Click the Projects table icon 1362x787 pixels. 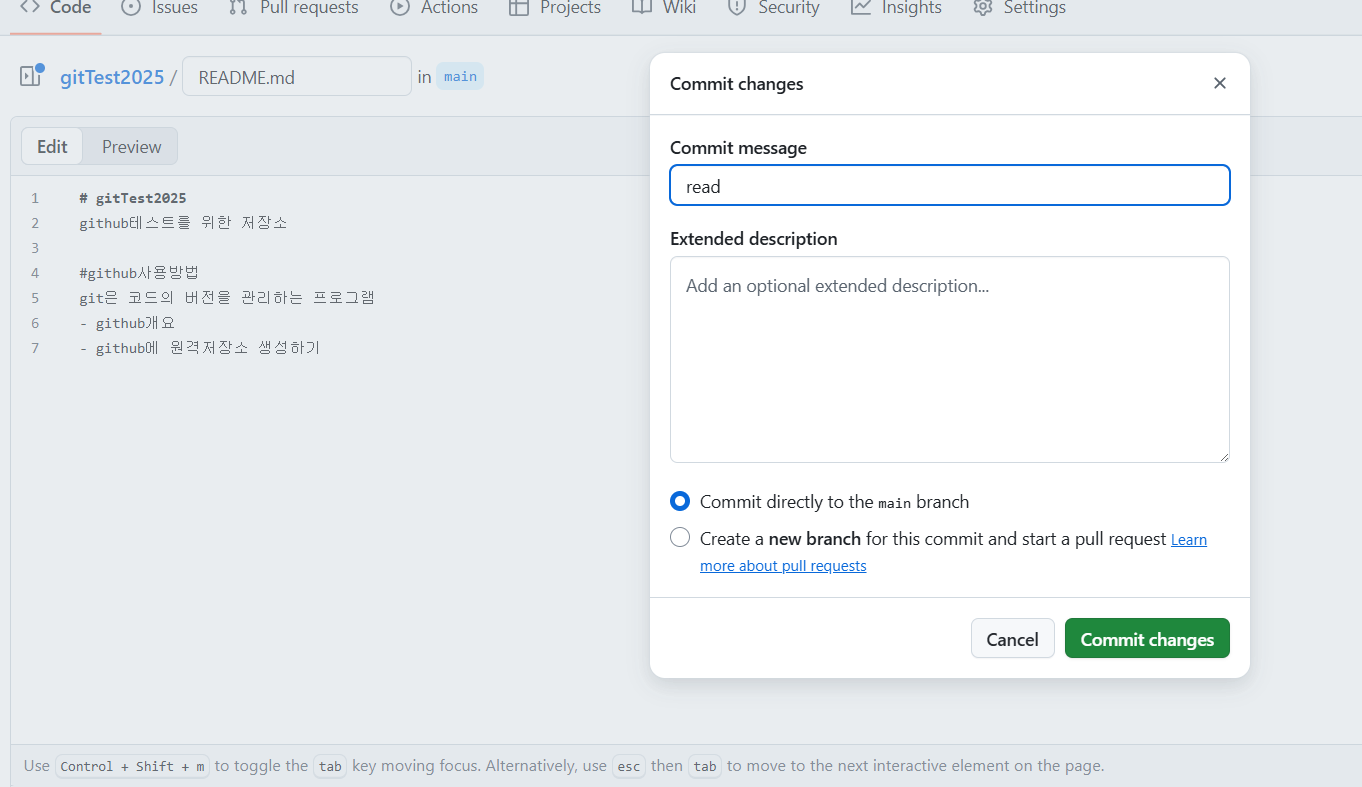[518, 8]
